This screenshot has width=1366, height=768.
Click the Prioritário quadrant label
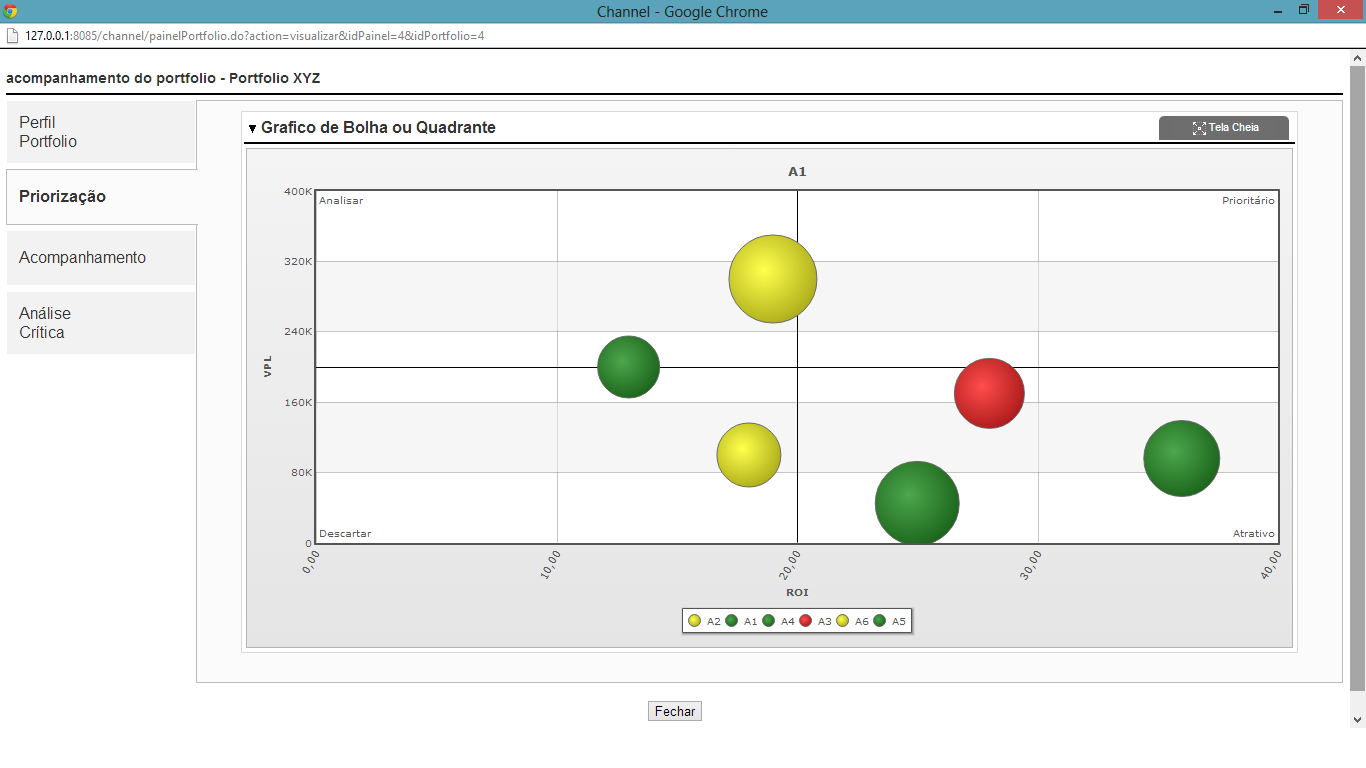[x=1248, y=201]
